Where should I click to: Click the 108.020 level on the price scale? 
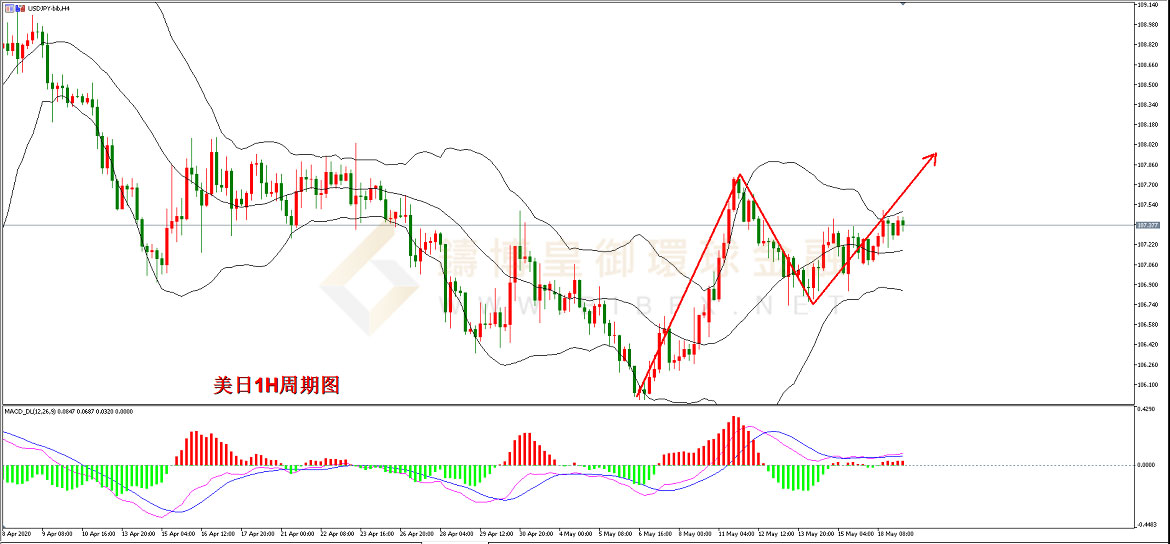[1147, 145]
